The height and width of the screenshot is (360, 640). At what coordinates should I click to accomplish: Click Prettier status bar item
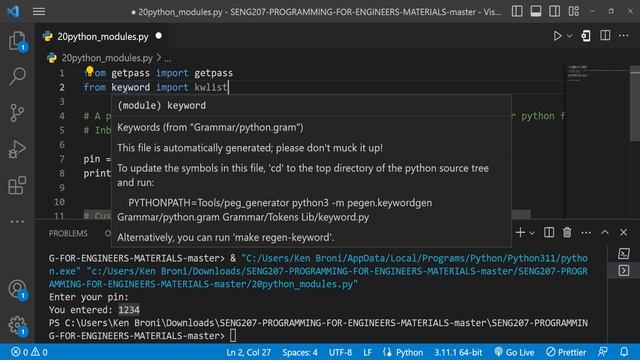click(x=566, y=352)
